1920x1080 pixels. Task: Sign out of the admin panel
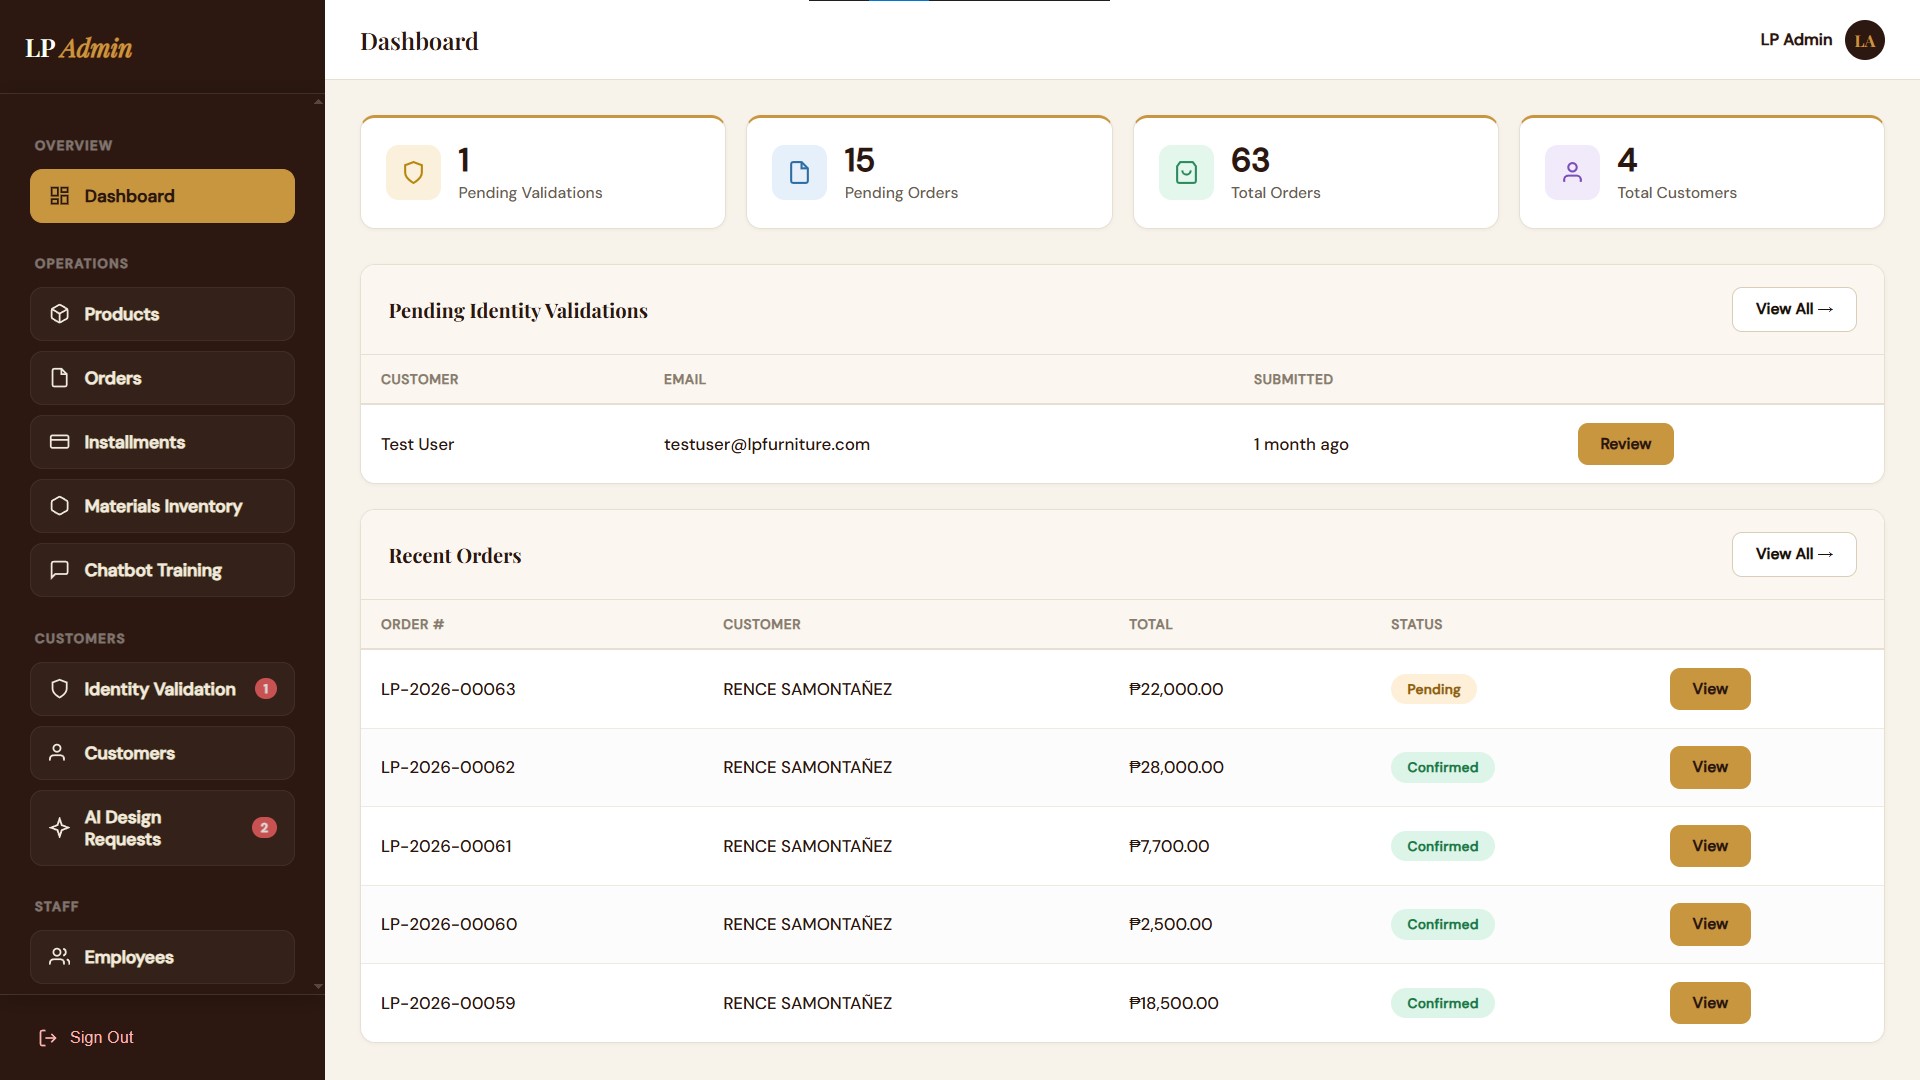tap(86, 1037)
